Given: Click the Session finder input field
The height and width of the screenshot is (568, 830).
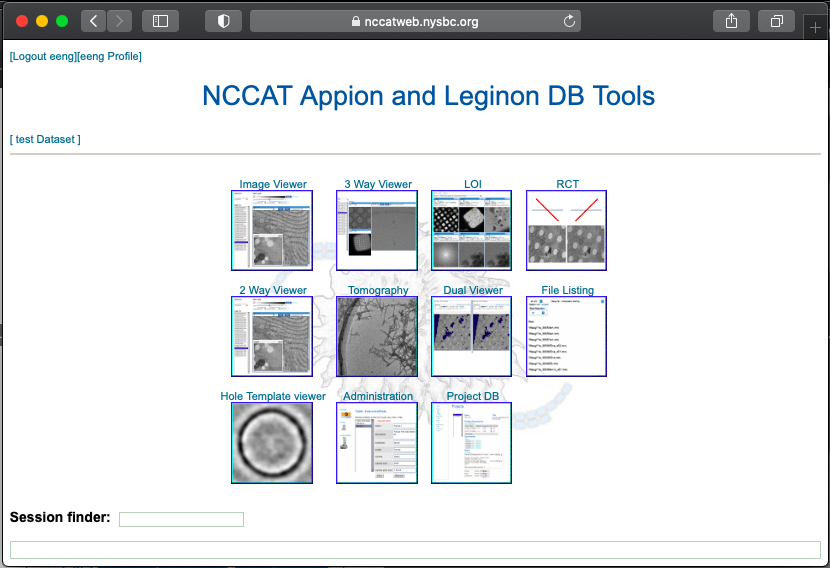Looking at the screenshot, I should point(182,519).
